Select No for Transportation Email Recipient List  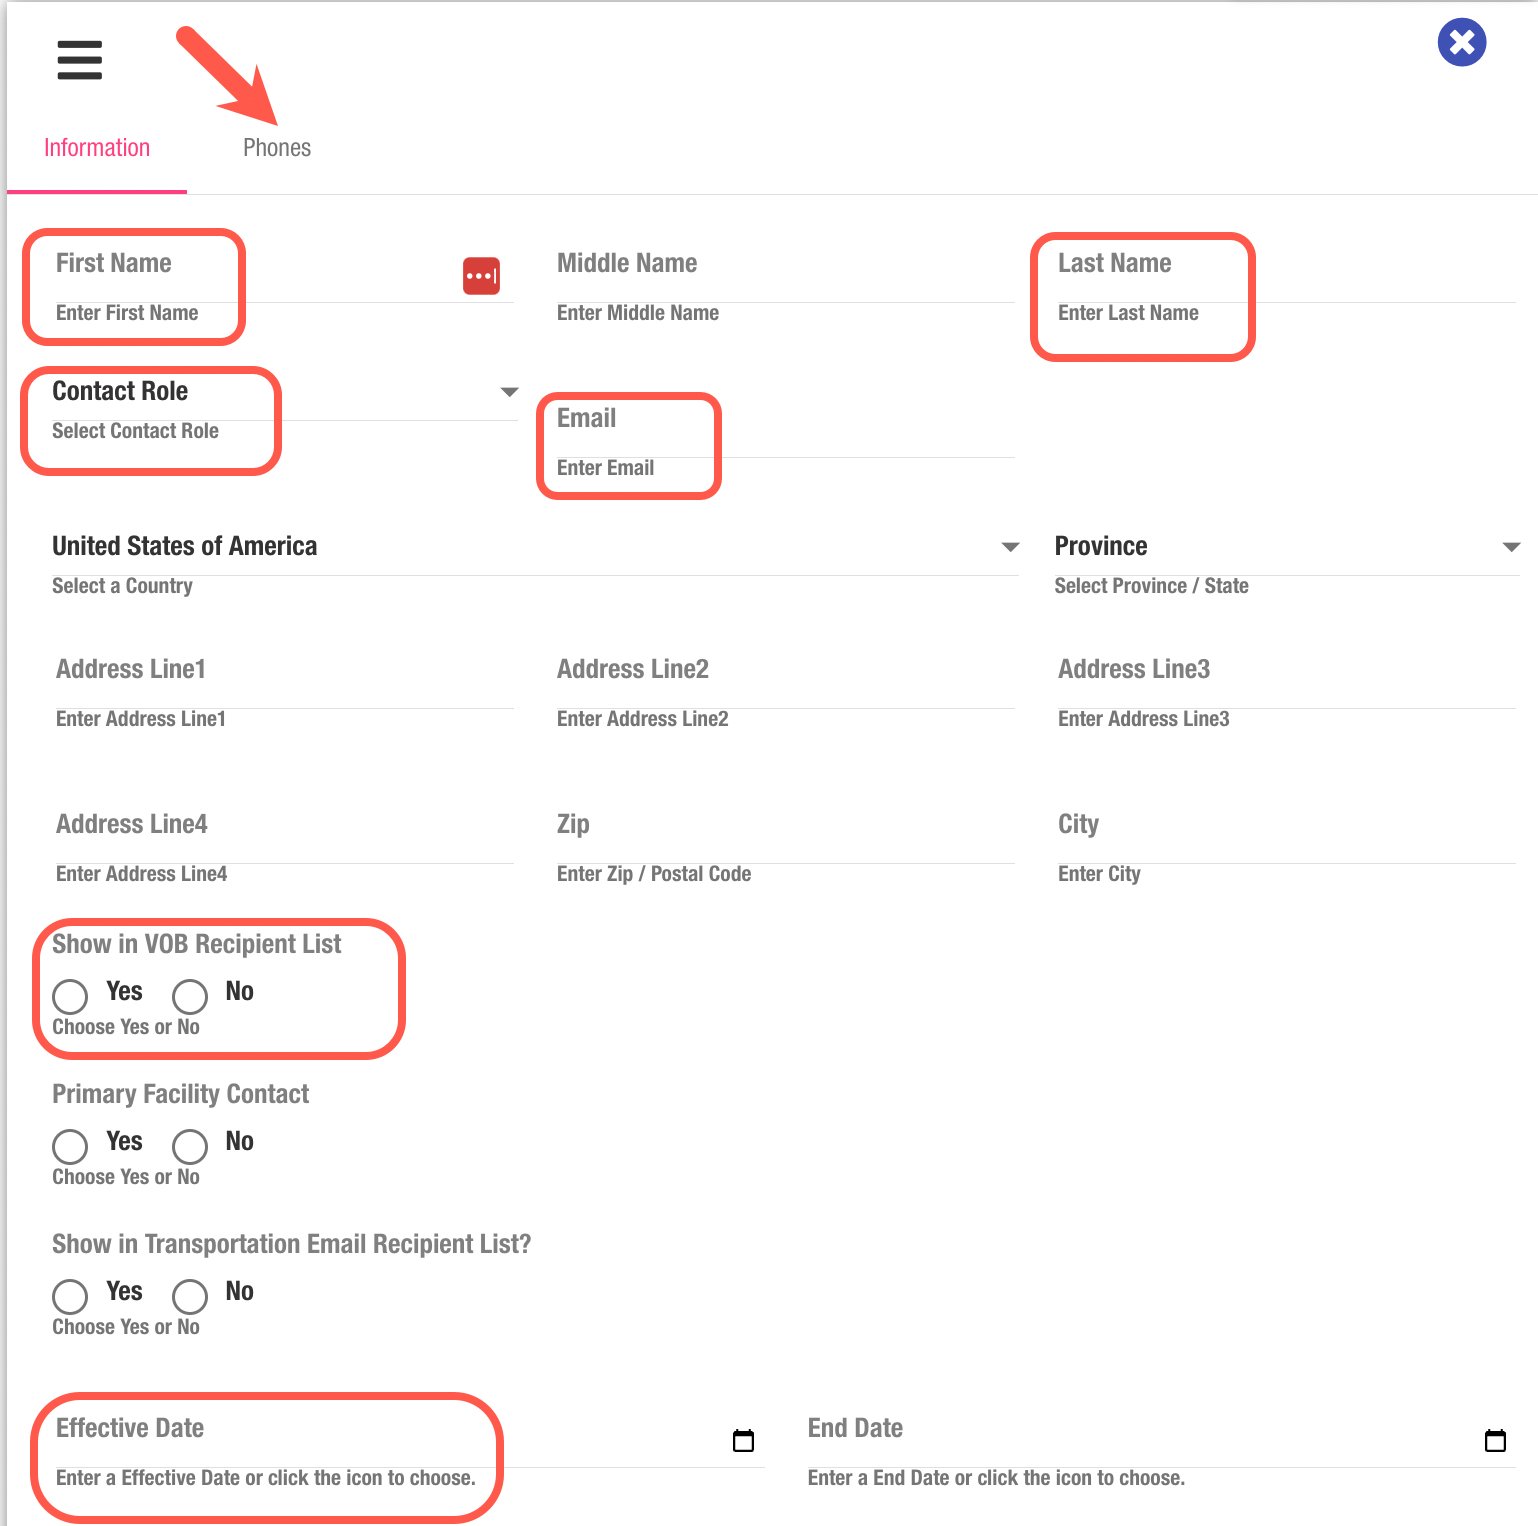190,1296
